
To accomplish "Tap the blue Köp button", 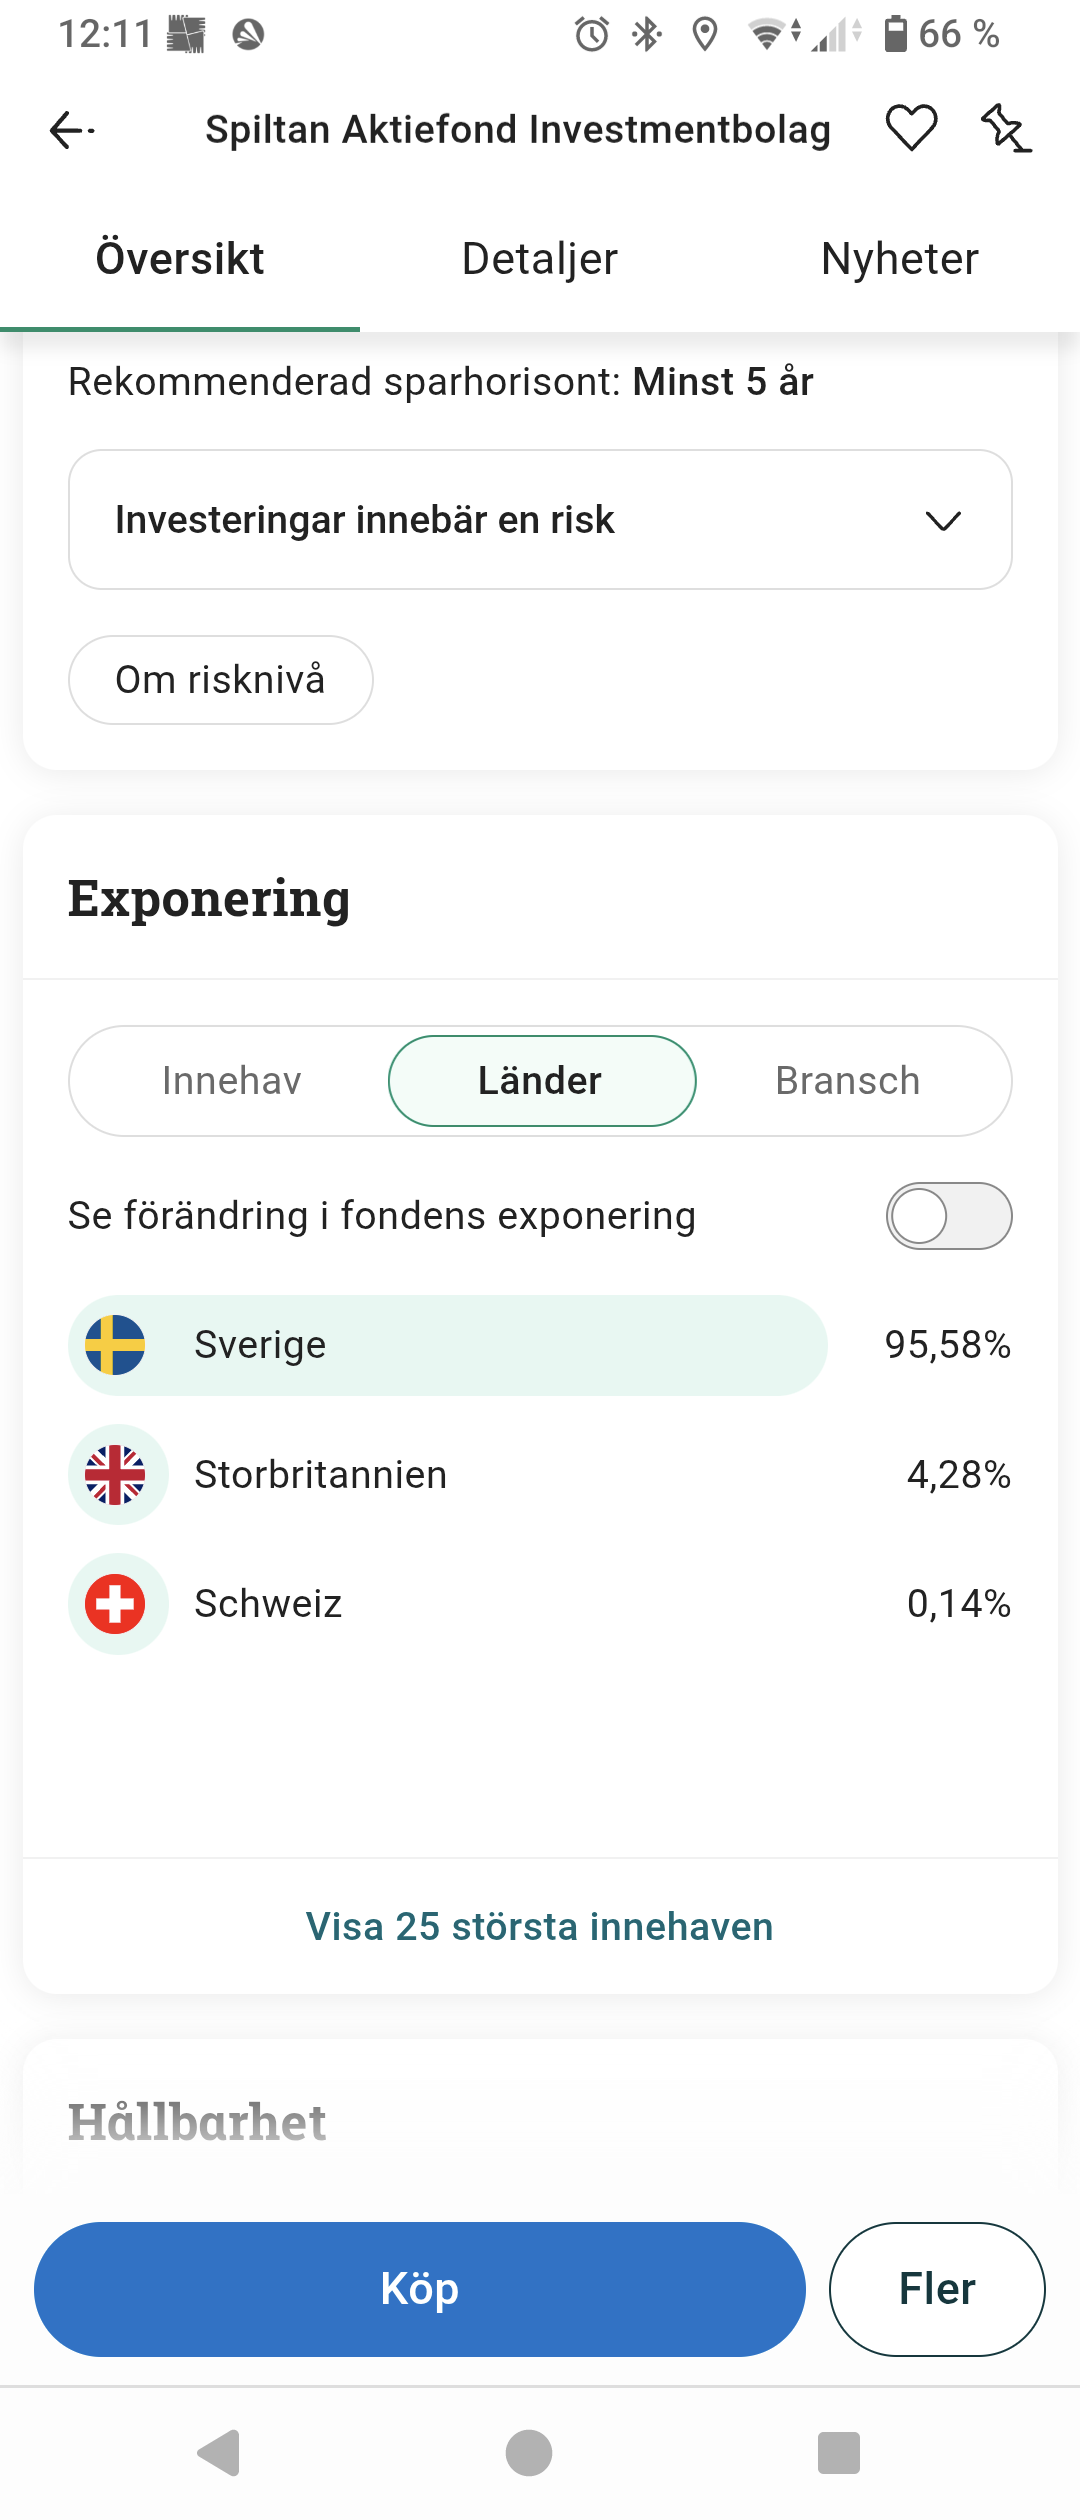I will [420, 2289].
